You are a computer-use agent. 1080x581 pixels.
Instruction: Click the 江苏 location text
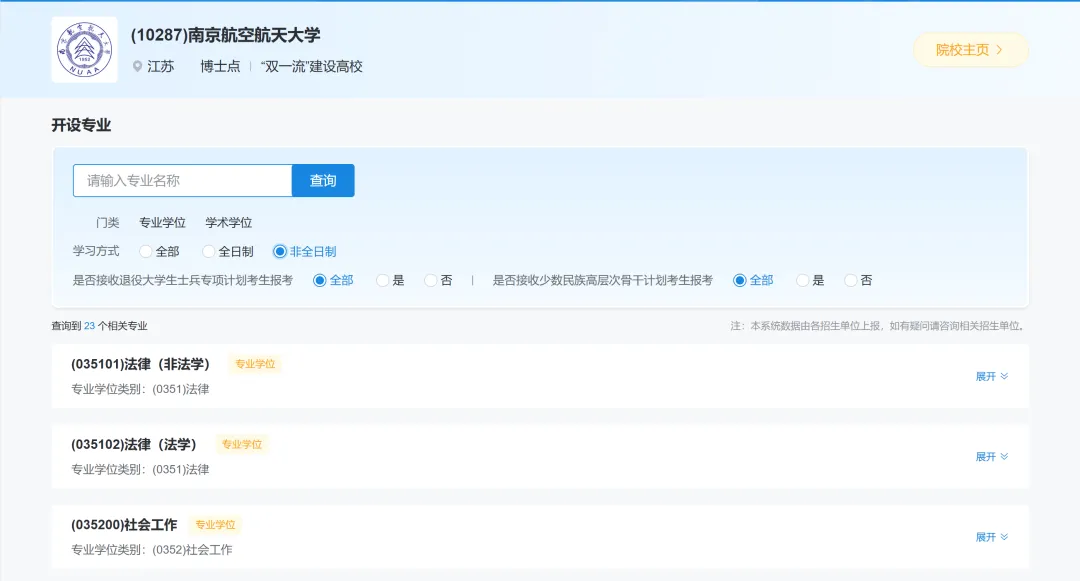coord(160,67)
